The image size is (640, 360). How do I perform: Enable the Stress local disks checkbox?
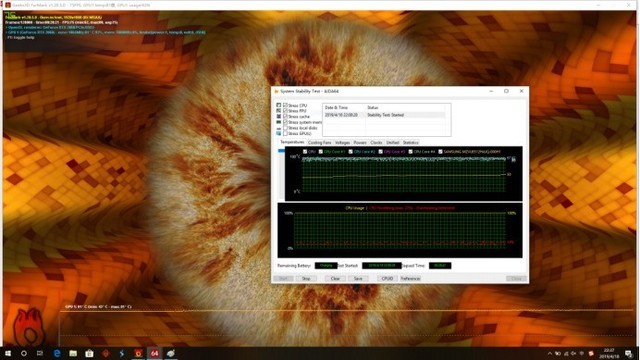tap(286, 128)
